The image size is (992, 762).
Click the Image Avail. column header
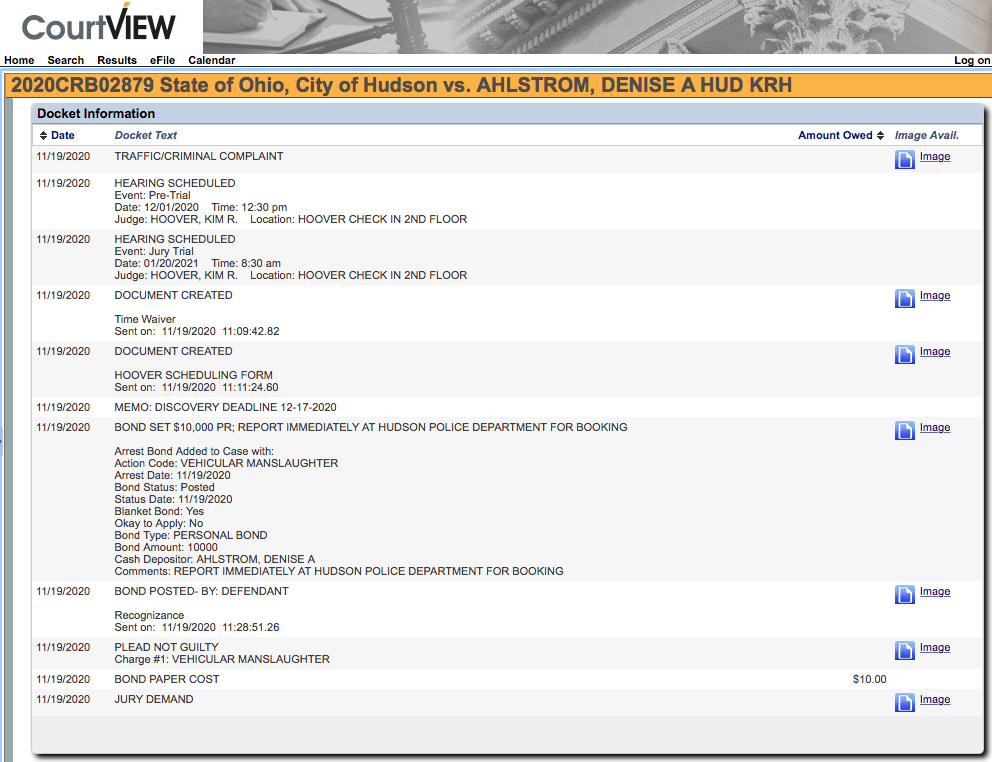[x=927, y=135]
